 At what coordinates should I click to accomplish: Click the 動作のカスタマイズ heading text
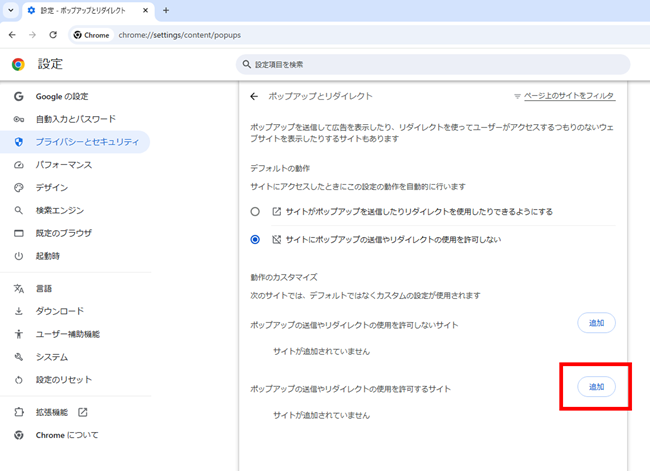point(284,277)
